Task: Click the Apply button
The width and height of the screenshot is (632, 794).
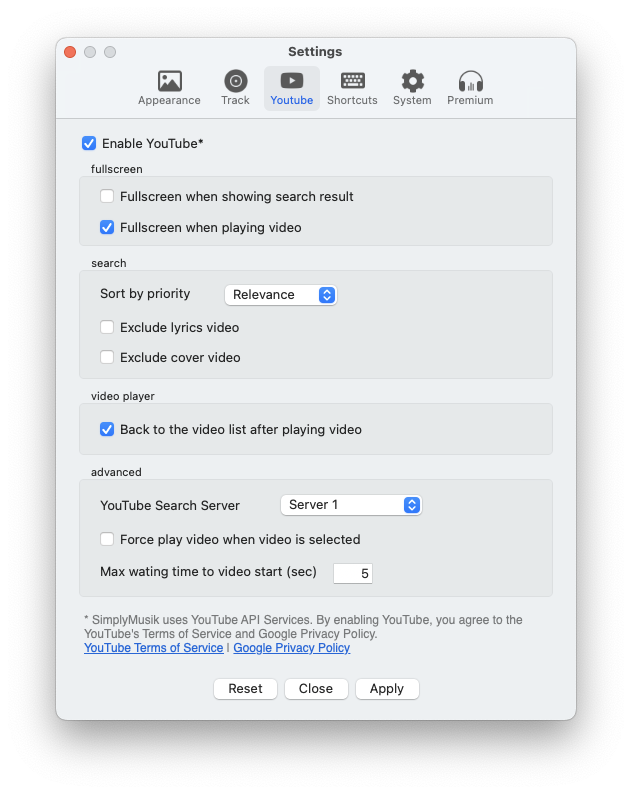Action: tap(387, 689)
